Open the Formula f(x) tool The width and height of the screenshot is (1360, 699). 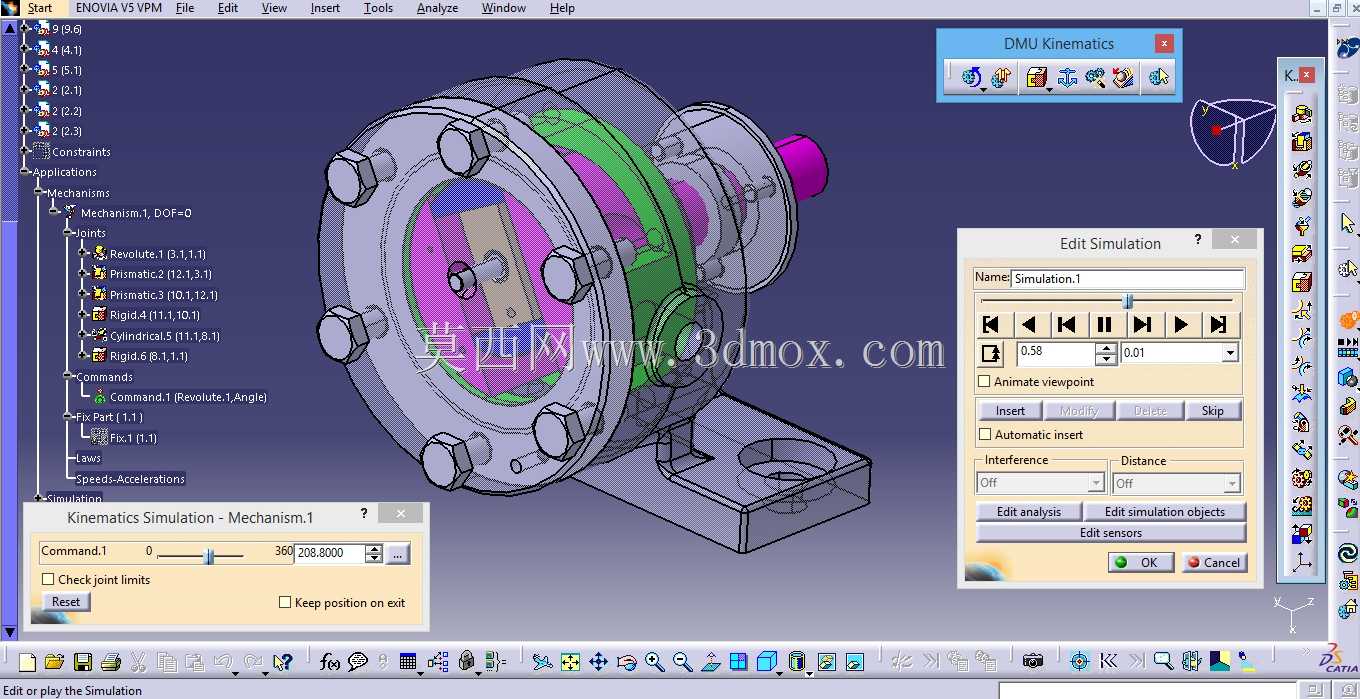tap(330, 661)
